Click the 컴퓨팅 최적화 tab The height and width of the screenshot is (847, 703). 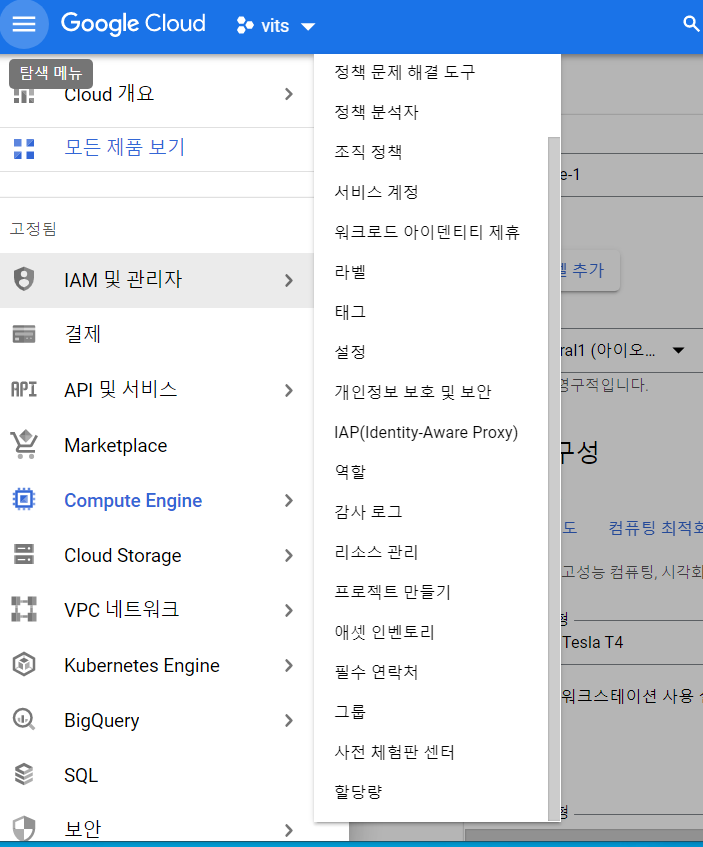click(x=655, y=527)
